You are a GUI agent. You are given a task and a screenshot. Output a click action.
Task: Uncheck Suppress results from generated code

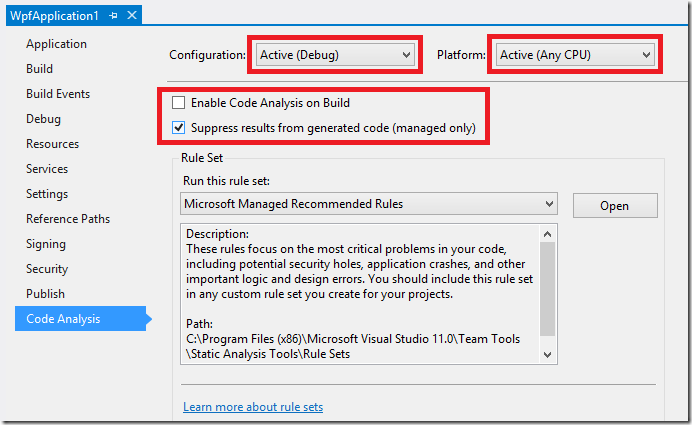[x=178, y=128]
